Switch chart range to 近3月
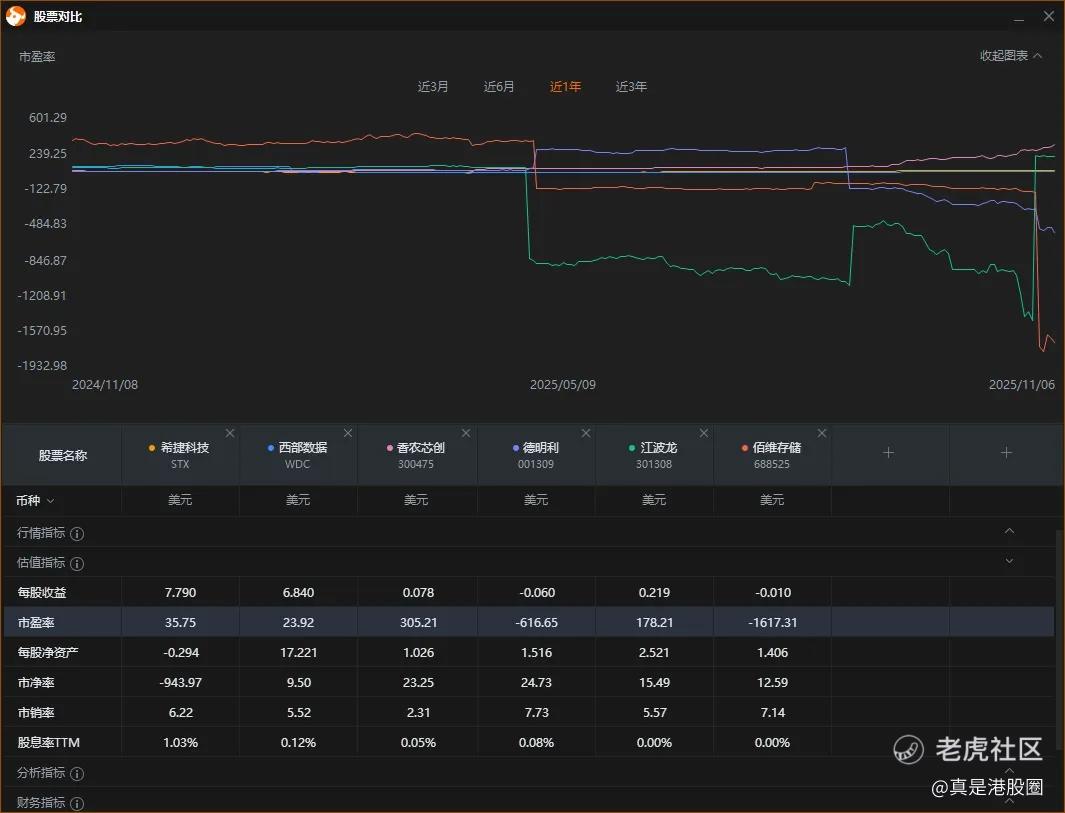 (433, 87)
